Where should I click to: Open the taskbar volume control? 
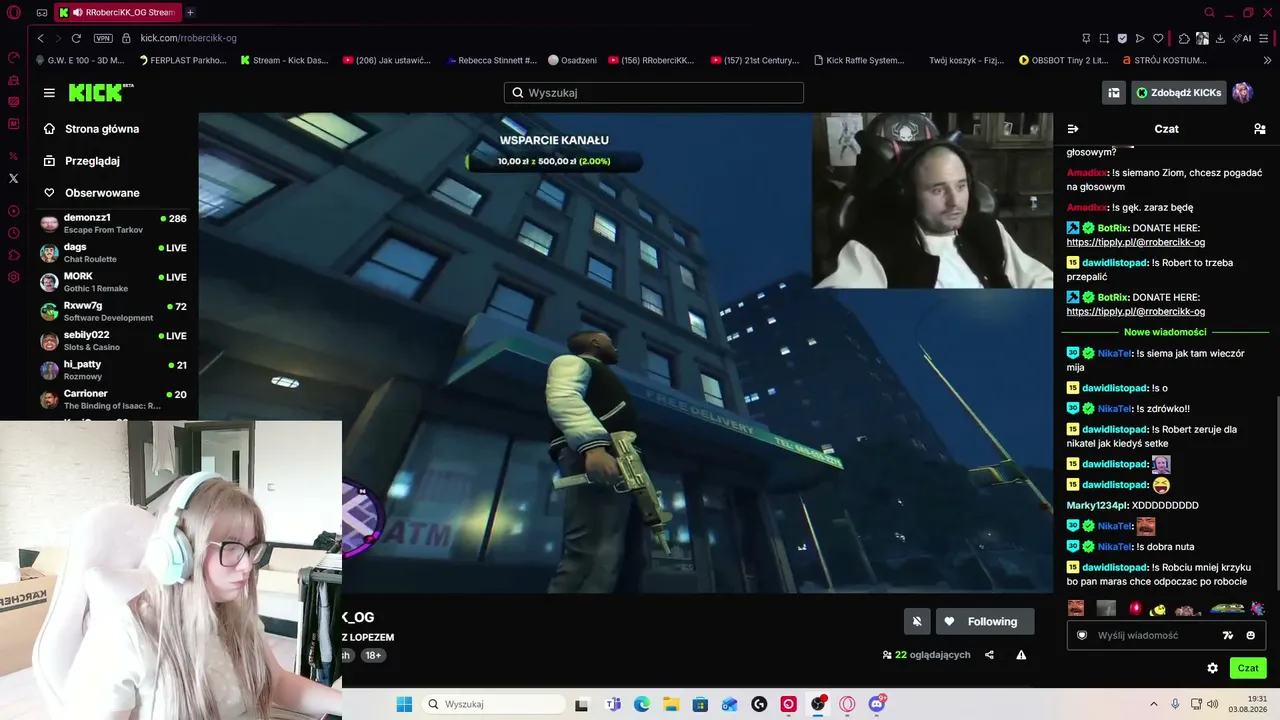(1213, 704)
